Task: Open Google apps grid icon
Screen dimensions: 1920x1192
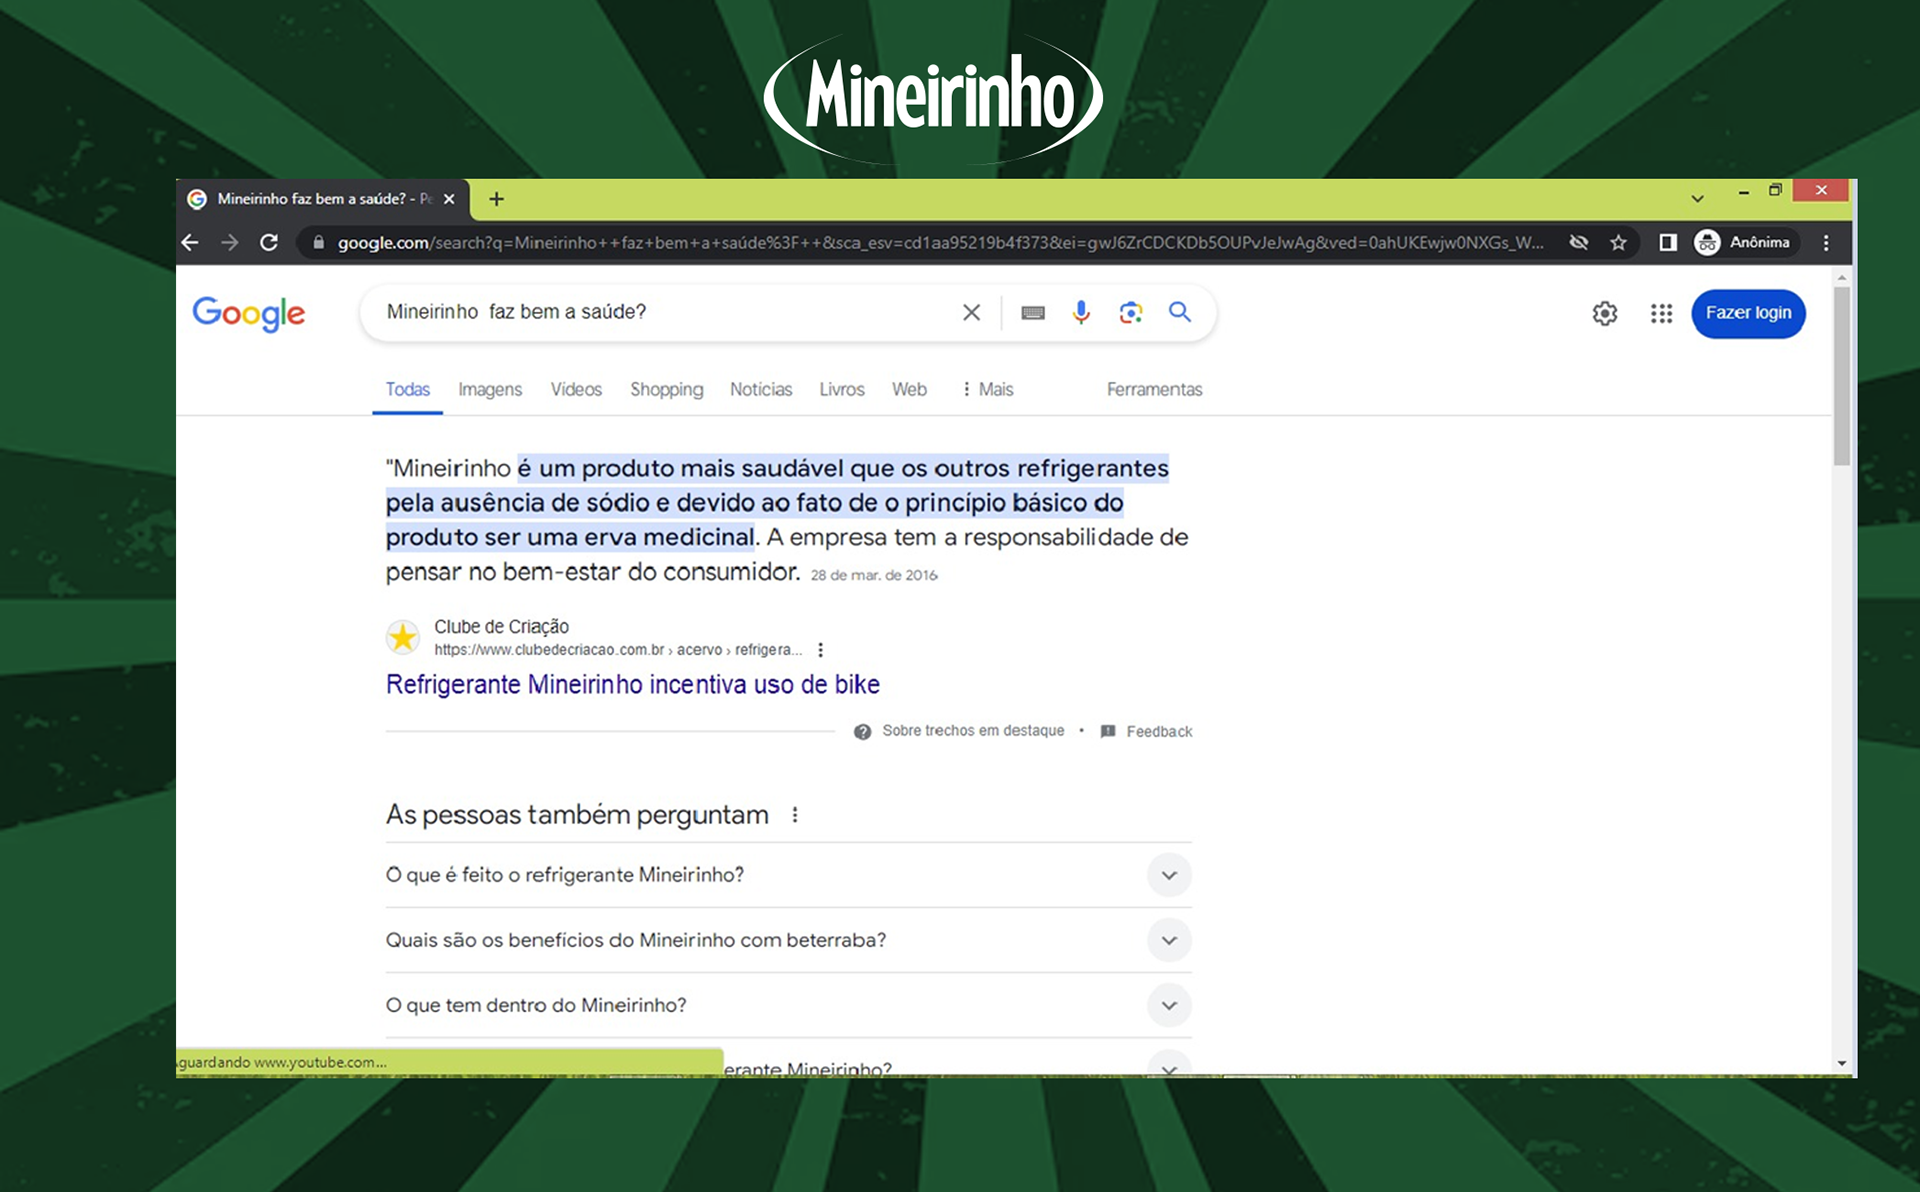Action: [1661, 314]
